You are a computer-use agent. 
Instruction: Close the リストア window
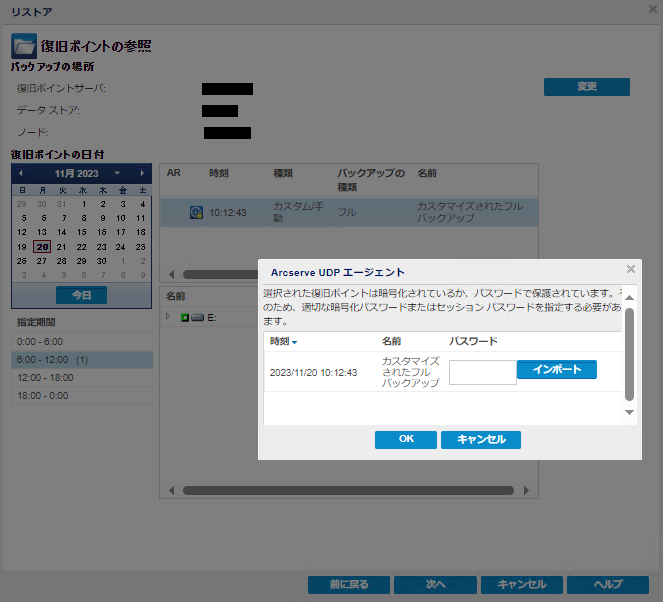[653, 9]
